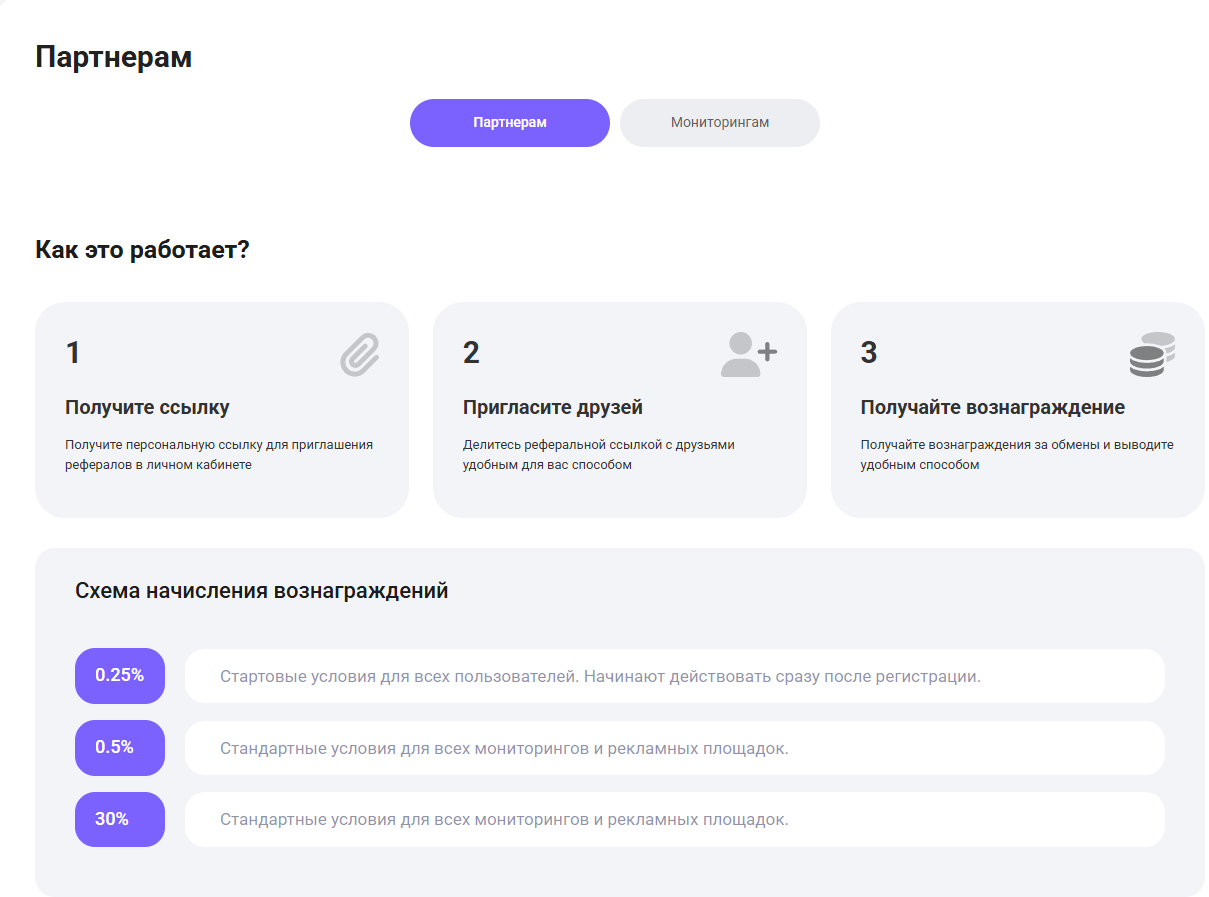Click the Получите ссылку card heading
Viewport: 1209px width, 897px height.
coord(147,408)
